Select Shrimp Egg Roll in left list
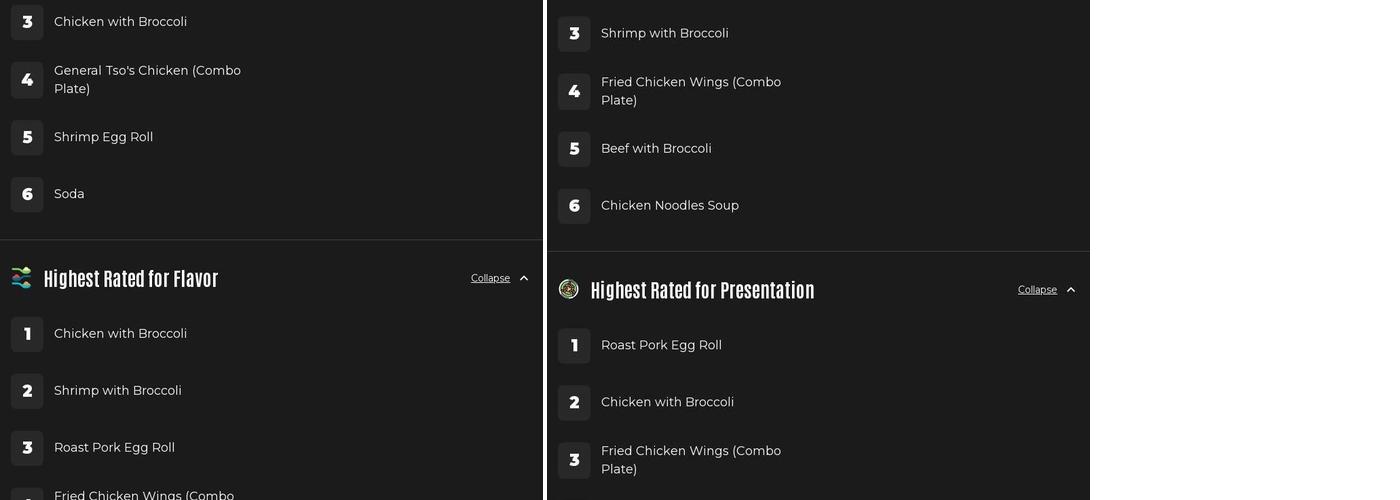This screenshot has height=500, width=1400. click(103, 137)
